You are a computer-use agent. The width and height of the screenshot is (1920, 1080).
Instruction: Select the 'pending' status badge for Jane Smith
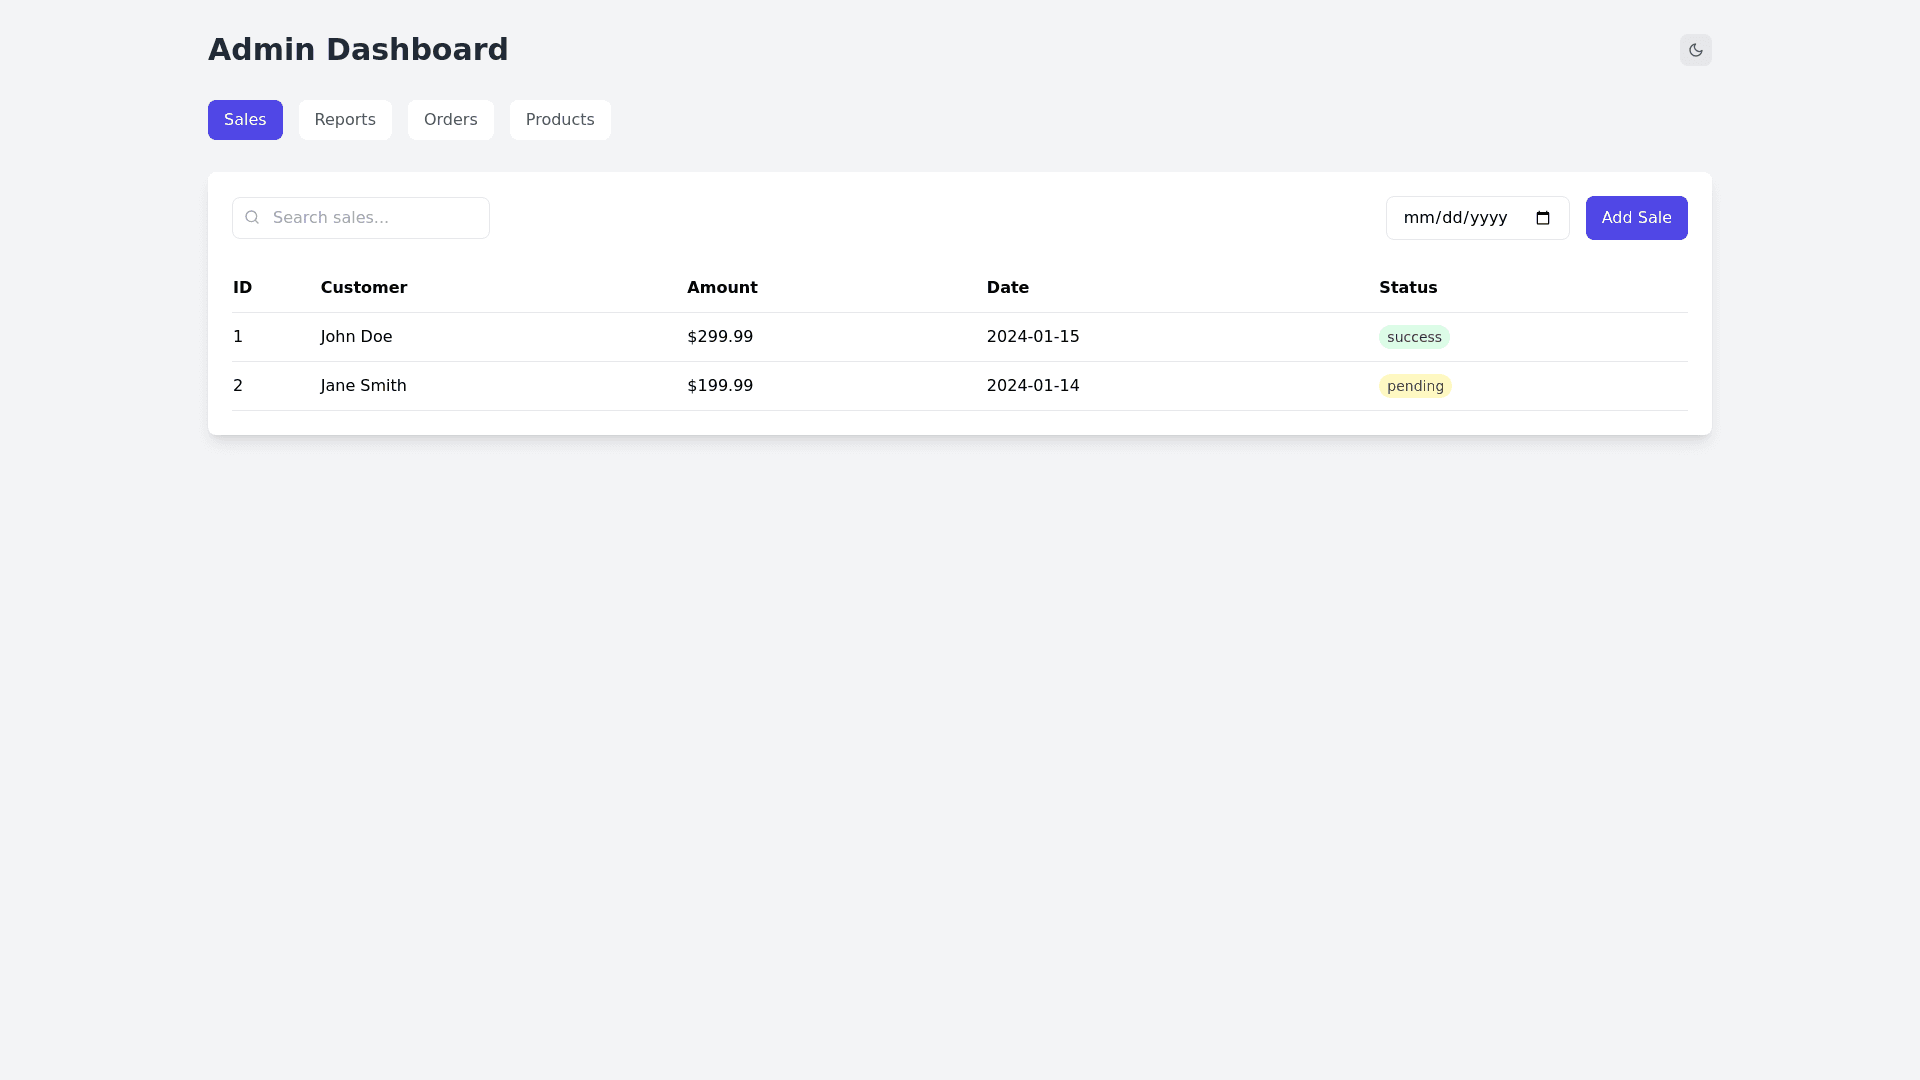click(x=1414, y=386)
